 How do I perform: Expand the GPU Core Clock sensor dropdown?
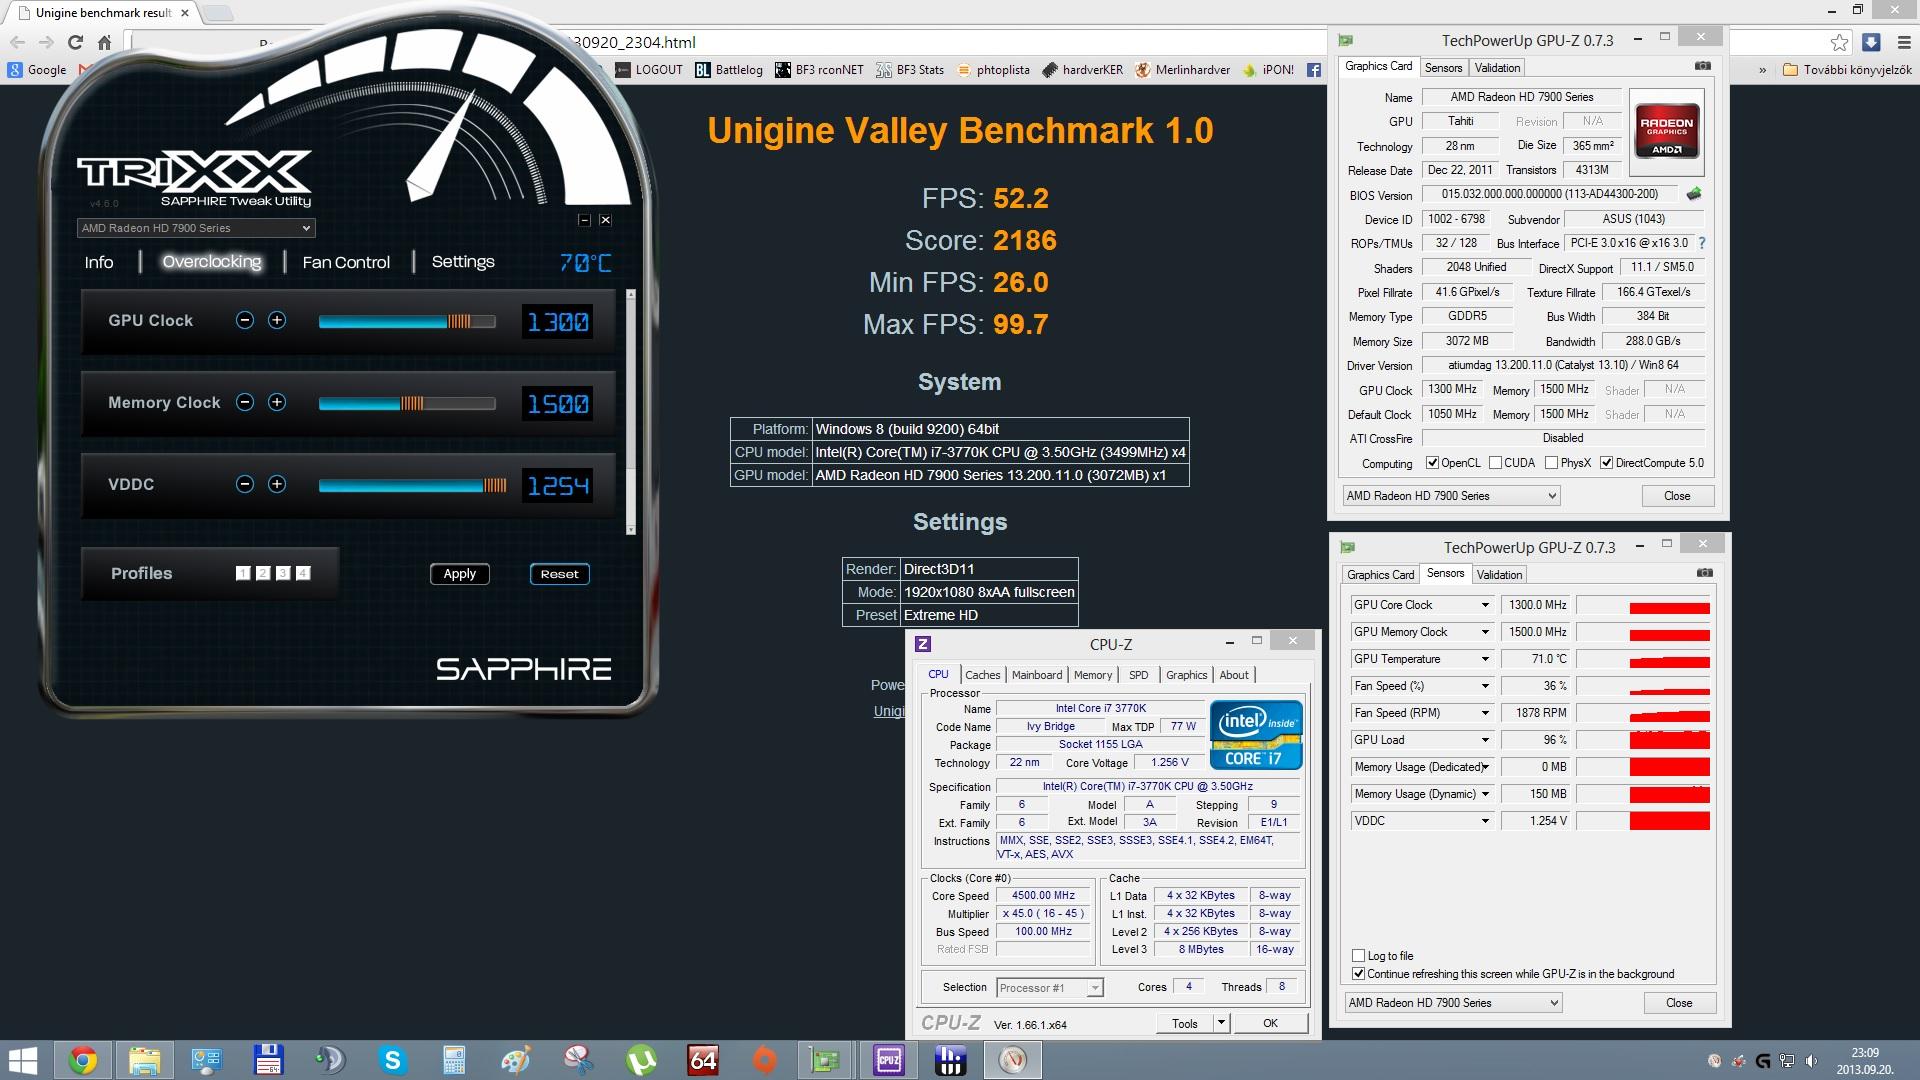point(1485,605)
